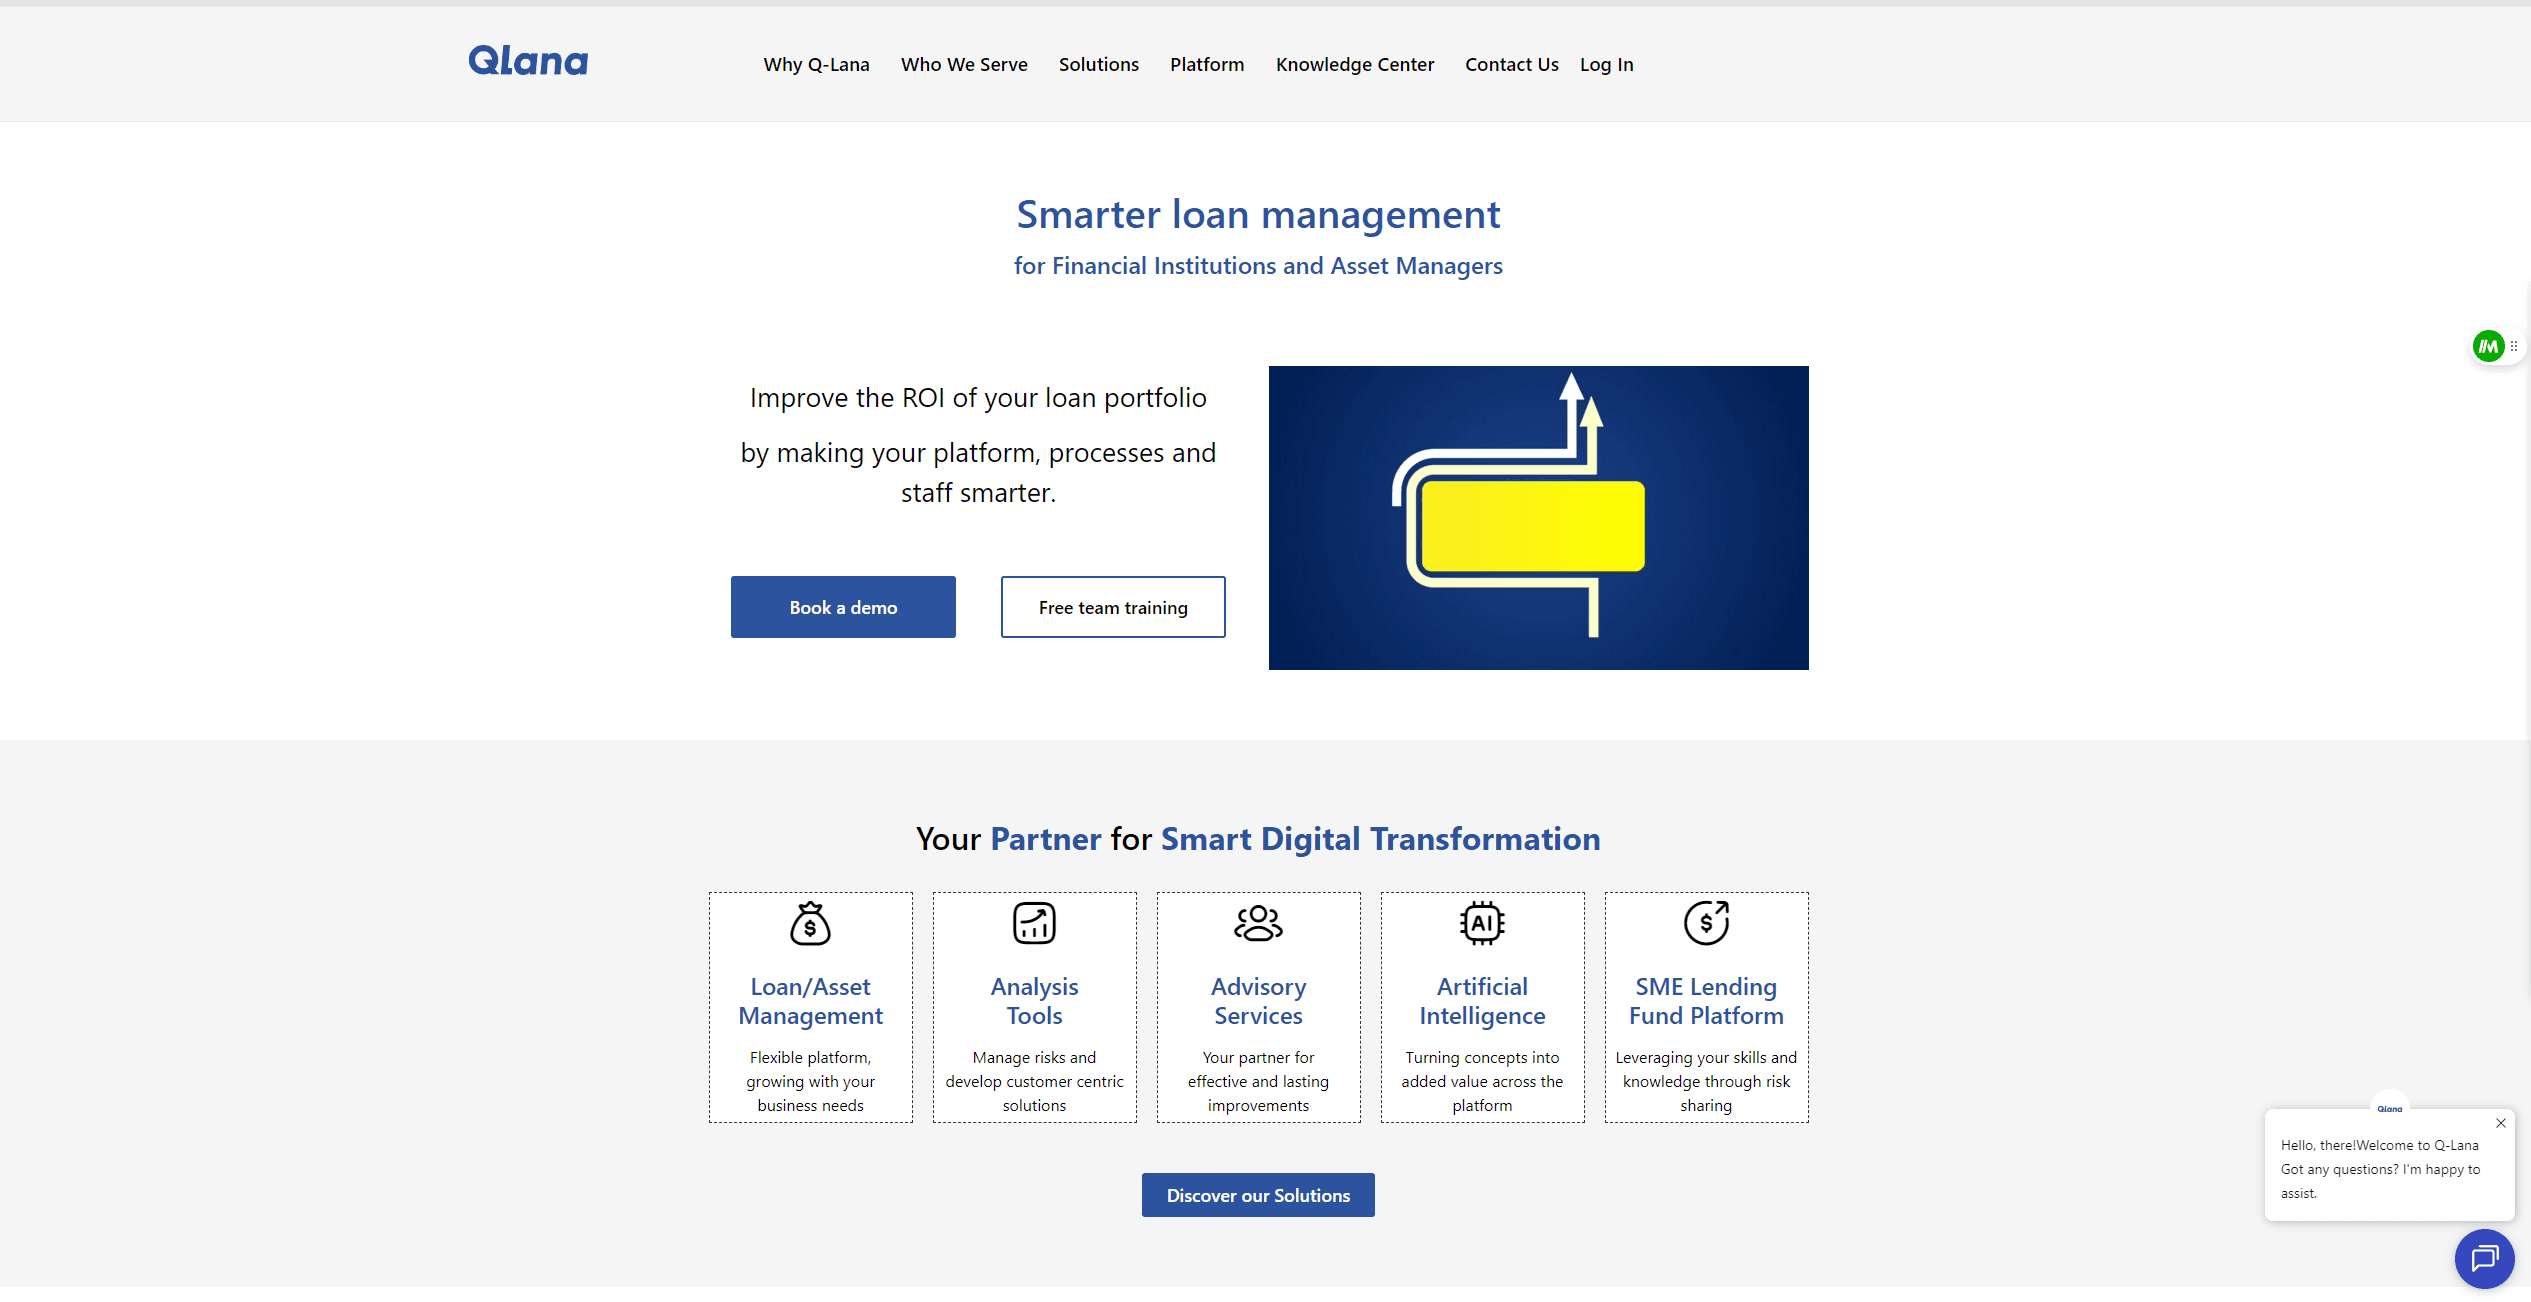The width and height of the screenshot is (2531, 1302).
Task: Open the Knowledge Center menu
Action: click(1354, 65)
